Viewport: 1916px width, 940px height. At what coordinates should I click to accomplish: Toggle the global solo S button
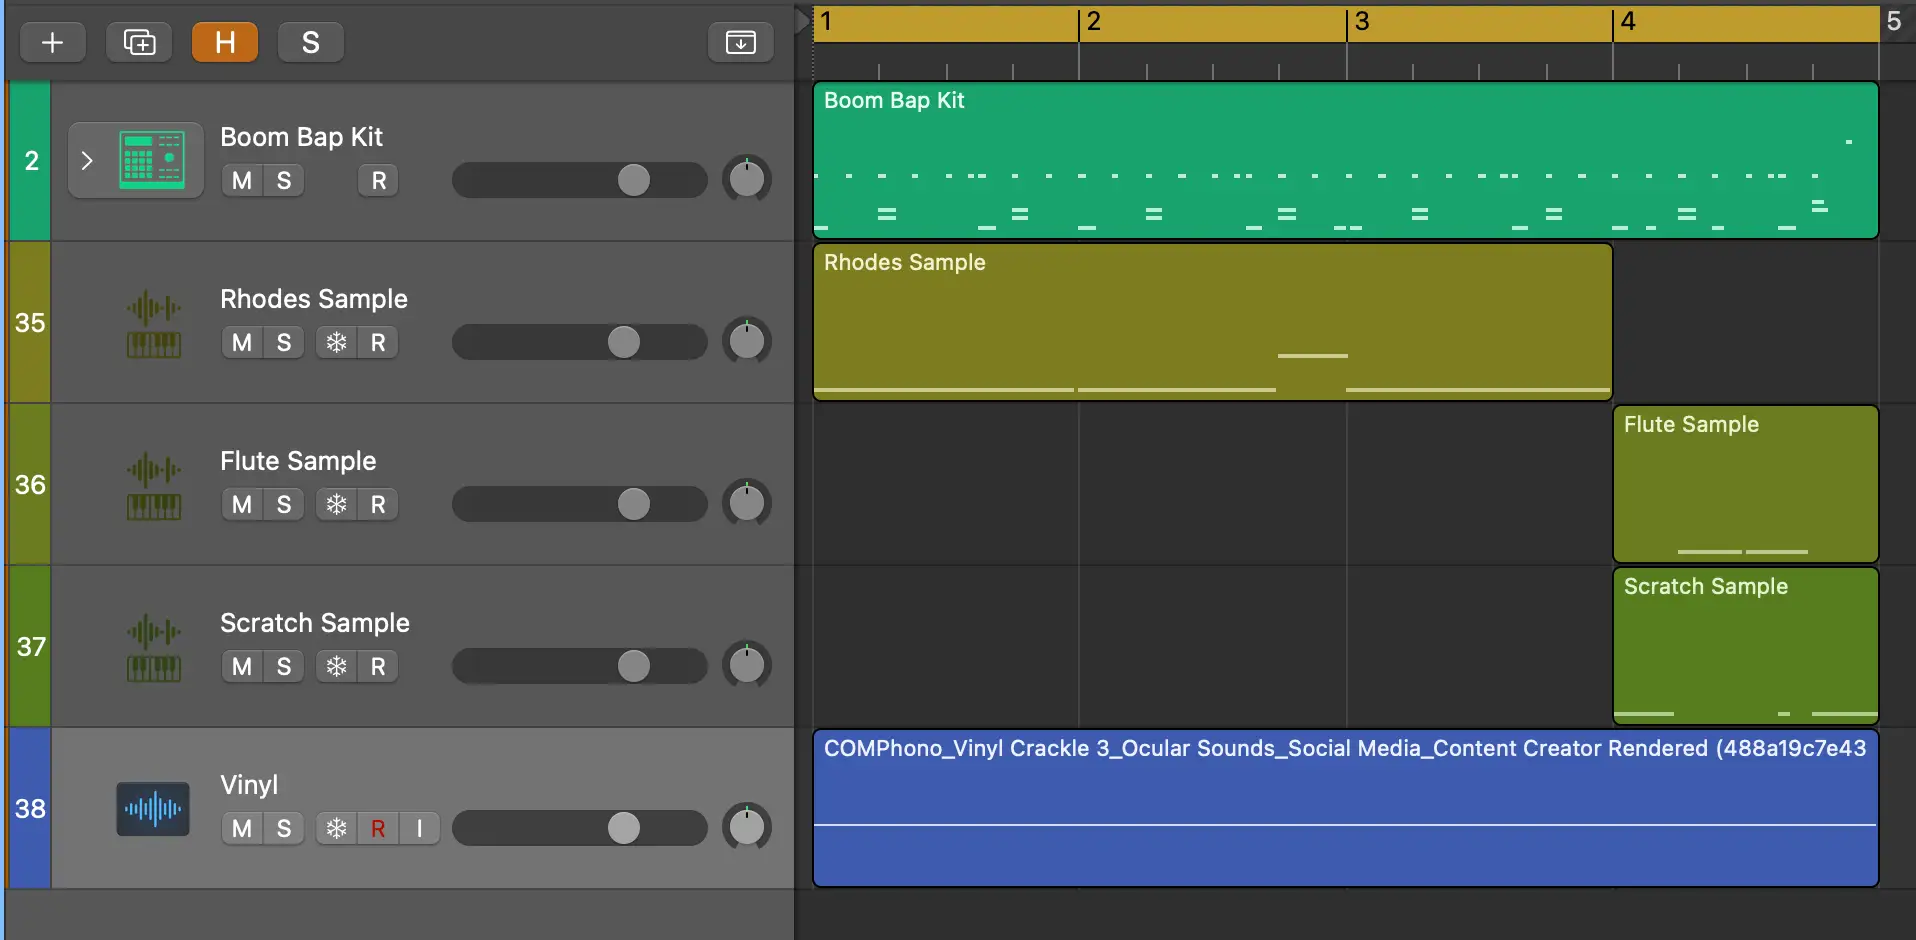[311, 42]
